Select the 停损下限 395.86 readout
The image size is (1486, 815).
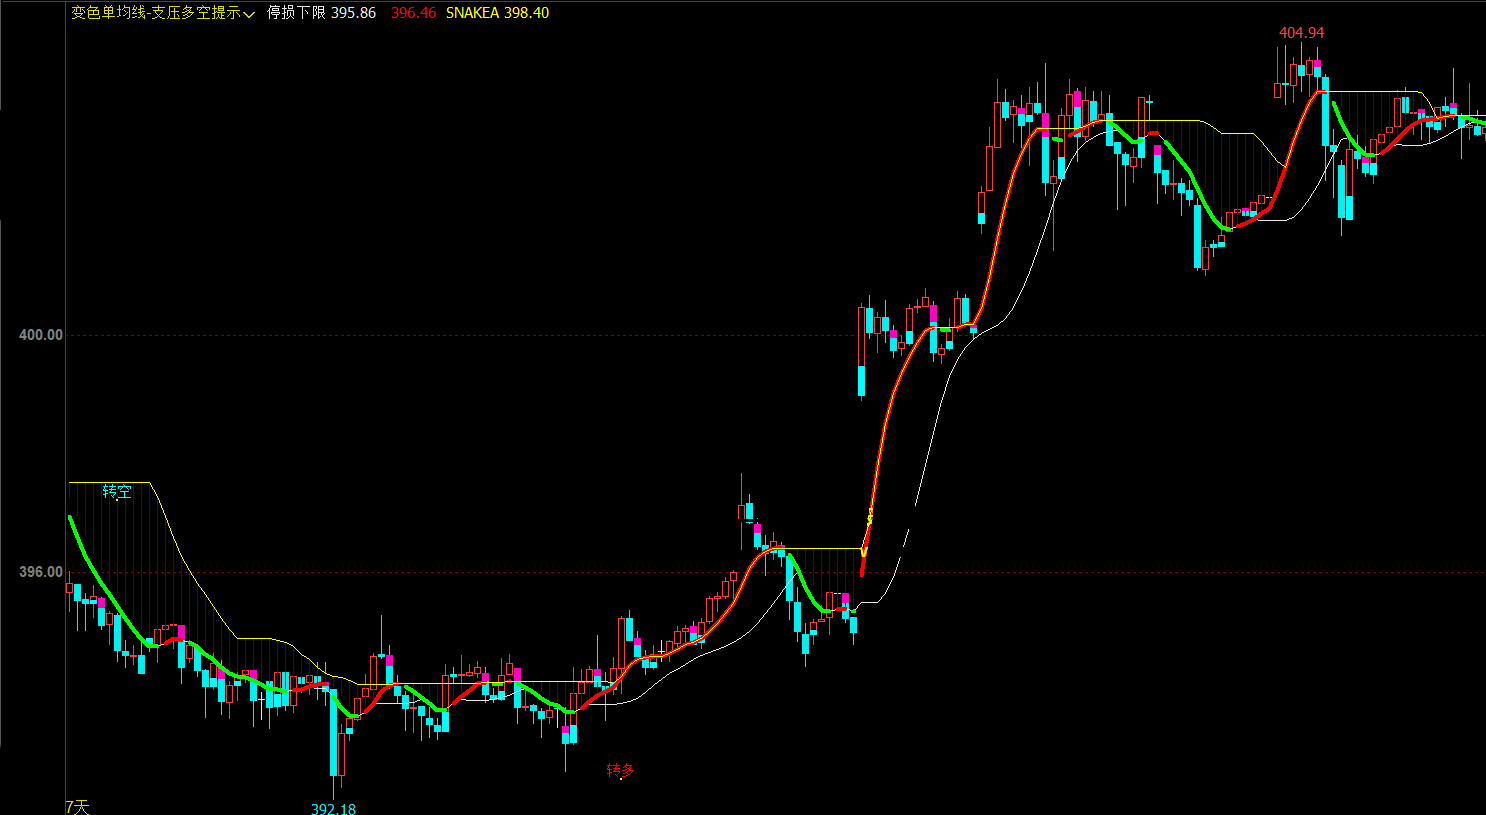[x=321, y=13]
